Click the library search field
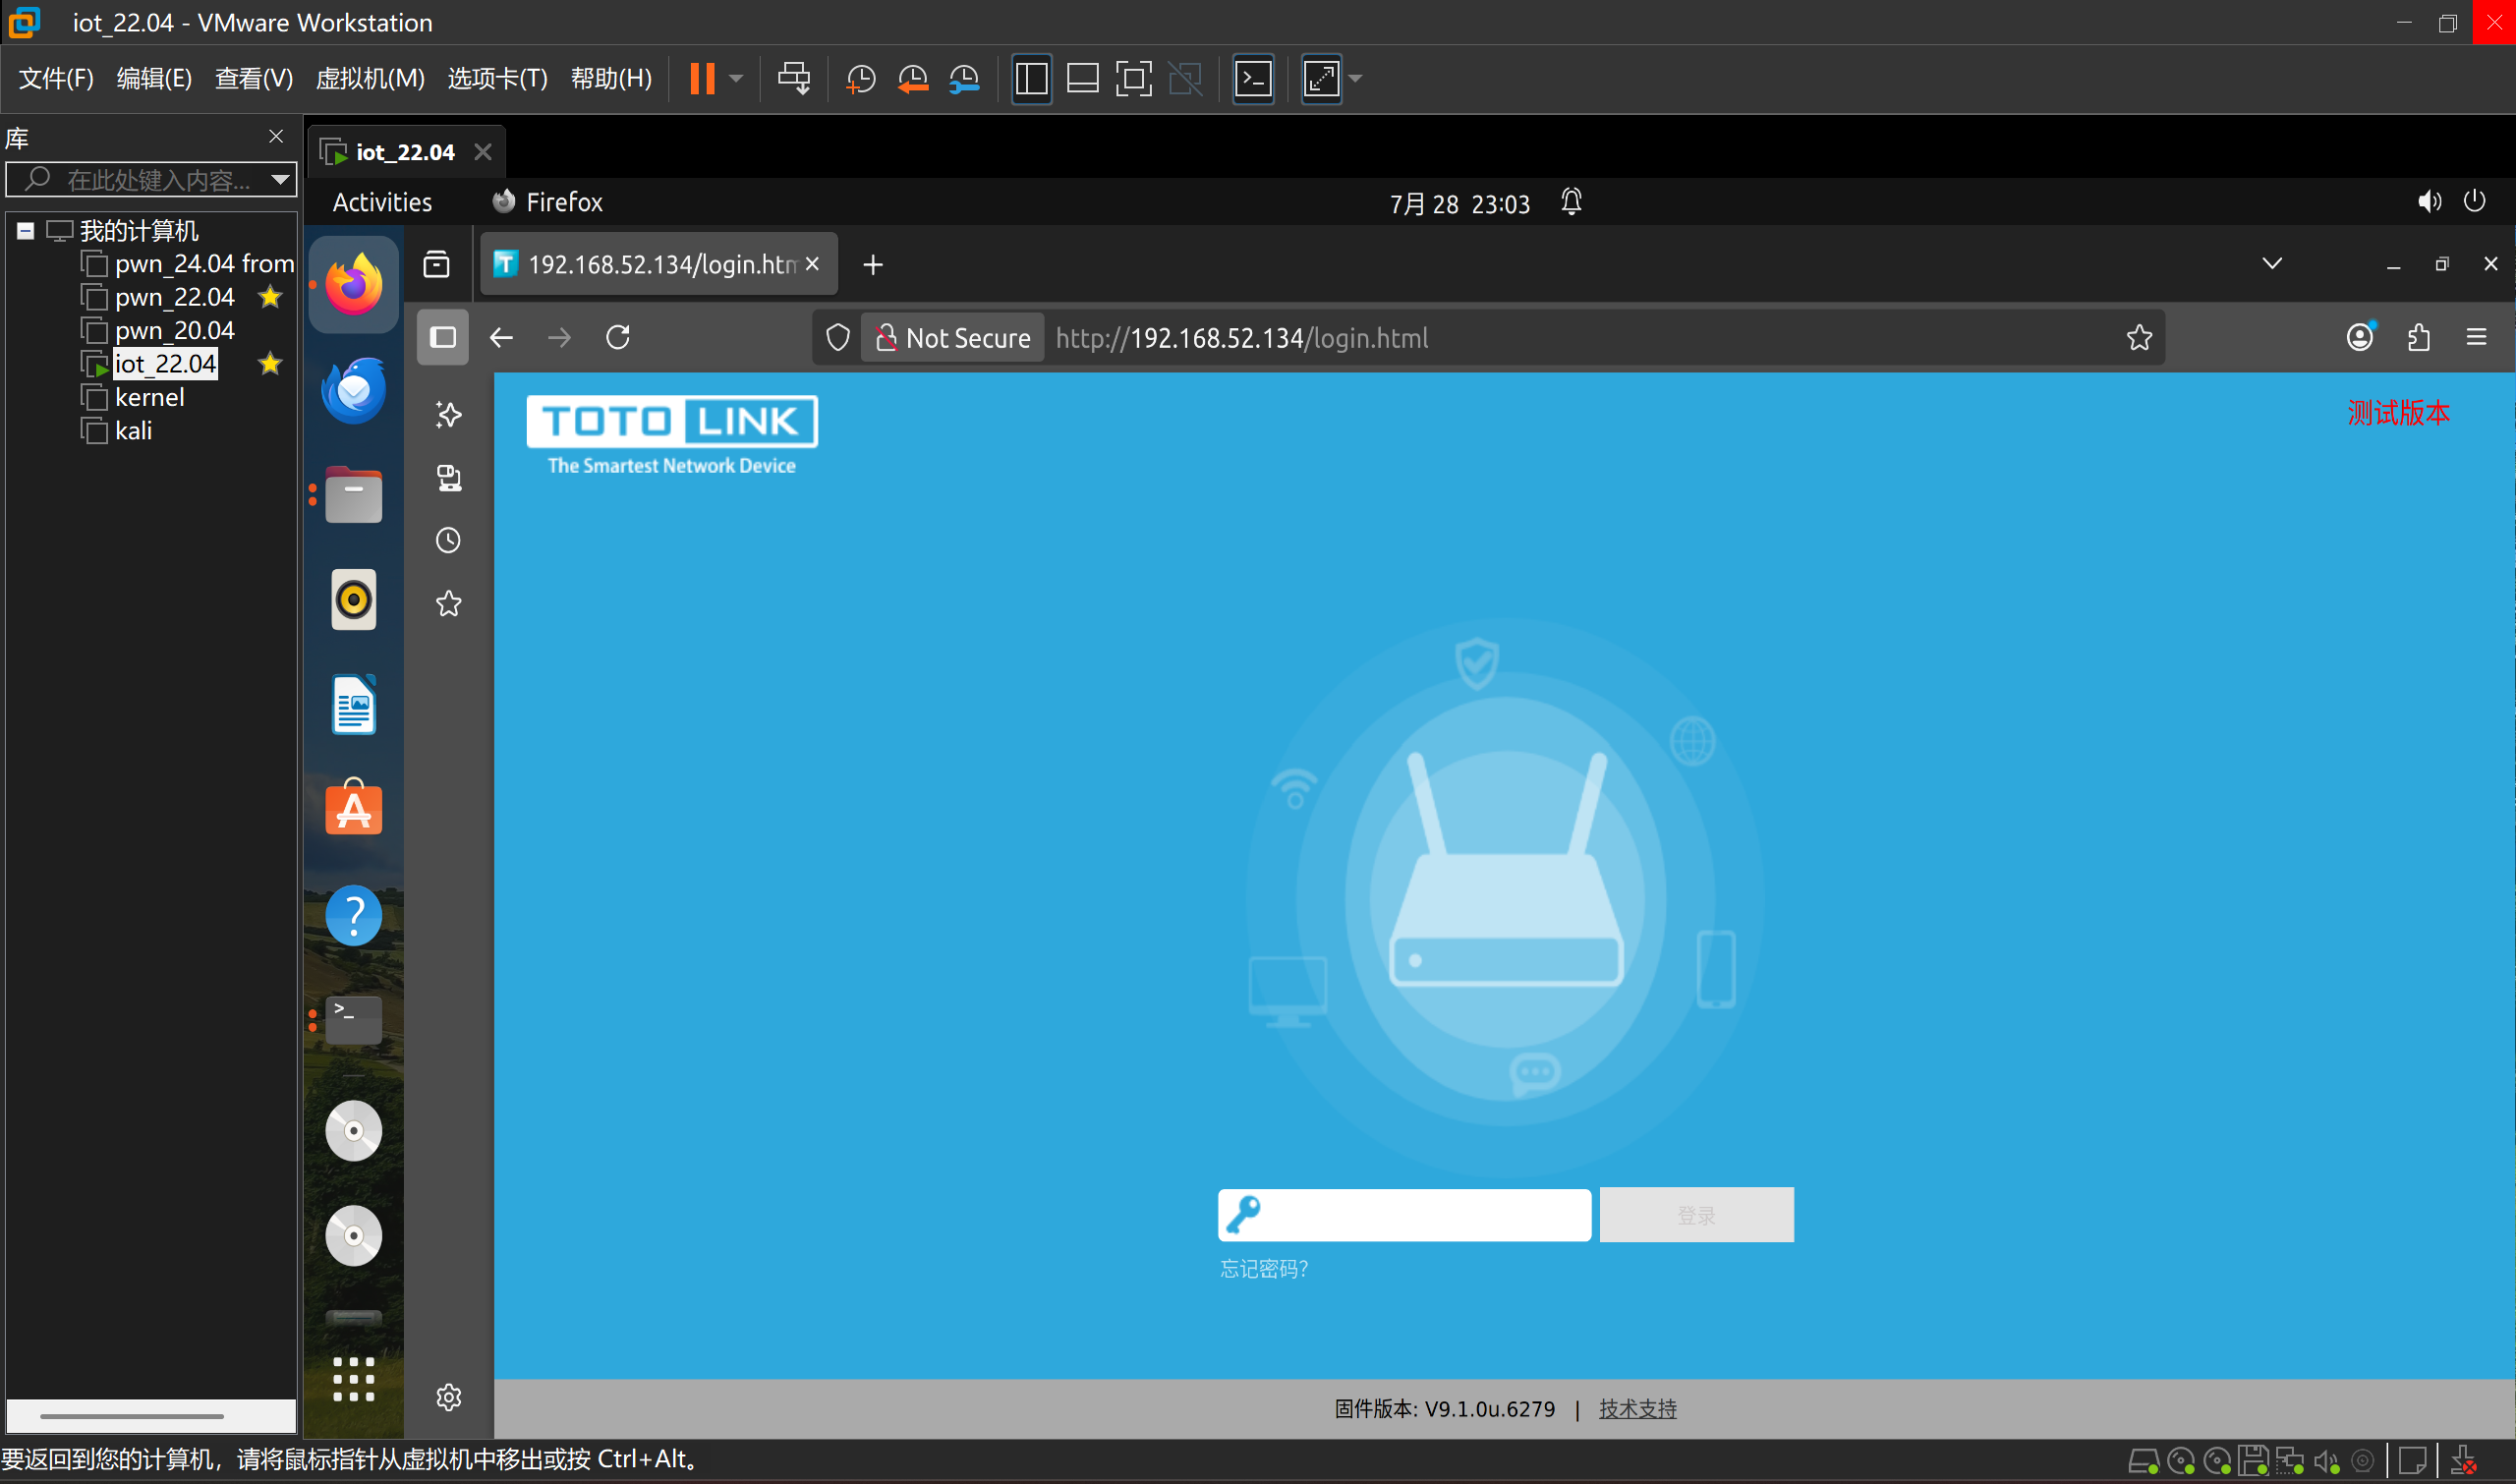 click(150, 180)
